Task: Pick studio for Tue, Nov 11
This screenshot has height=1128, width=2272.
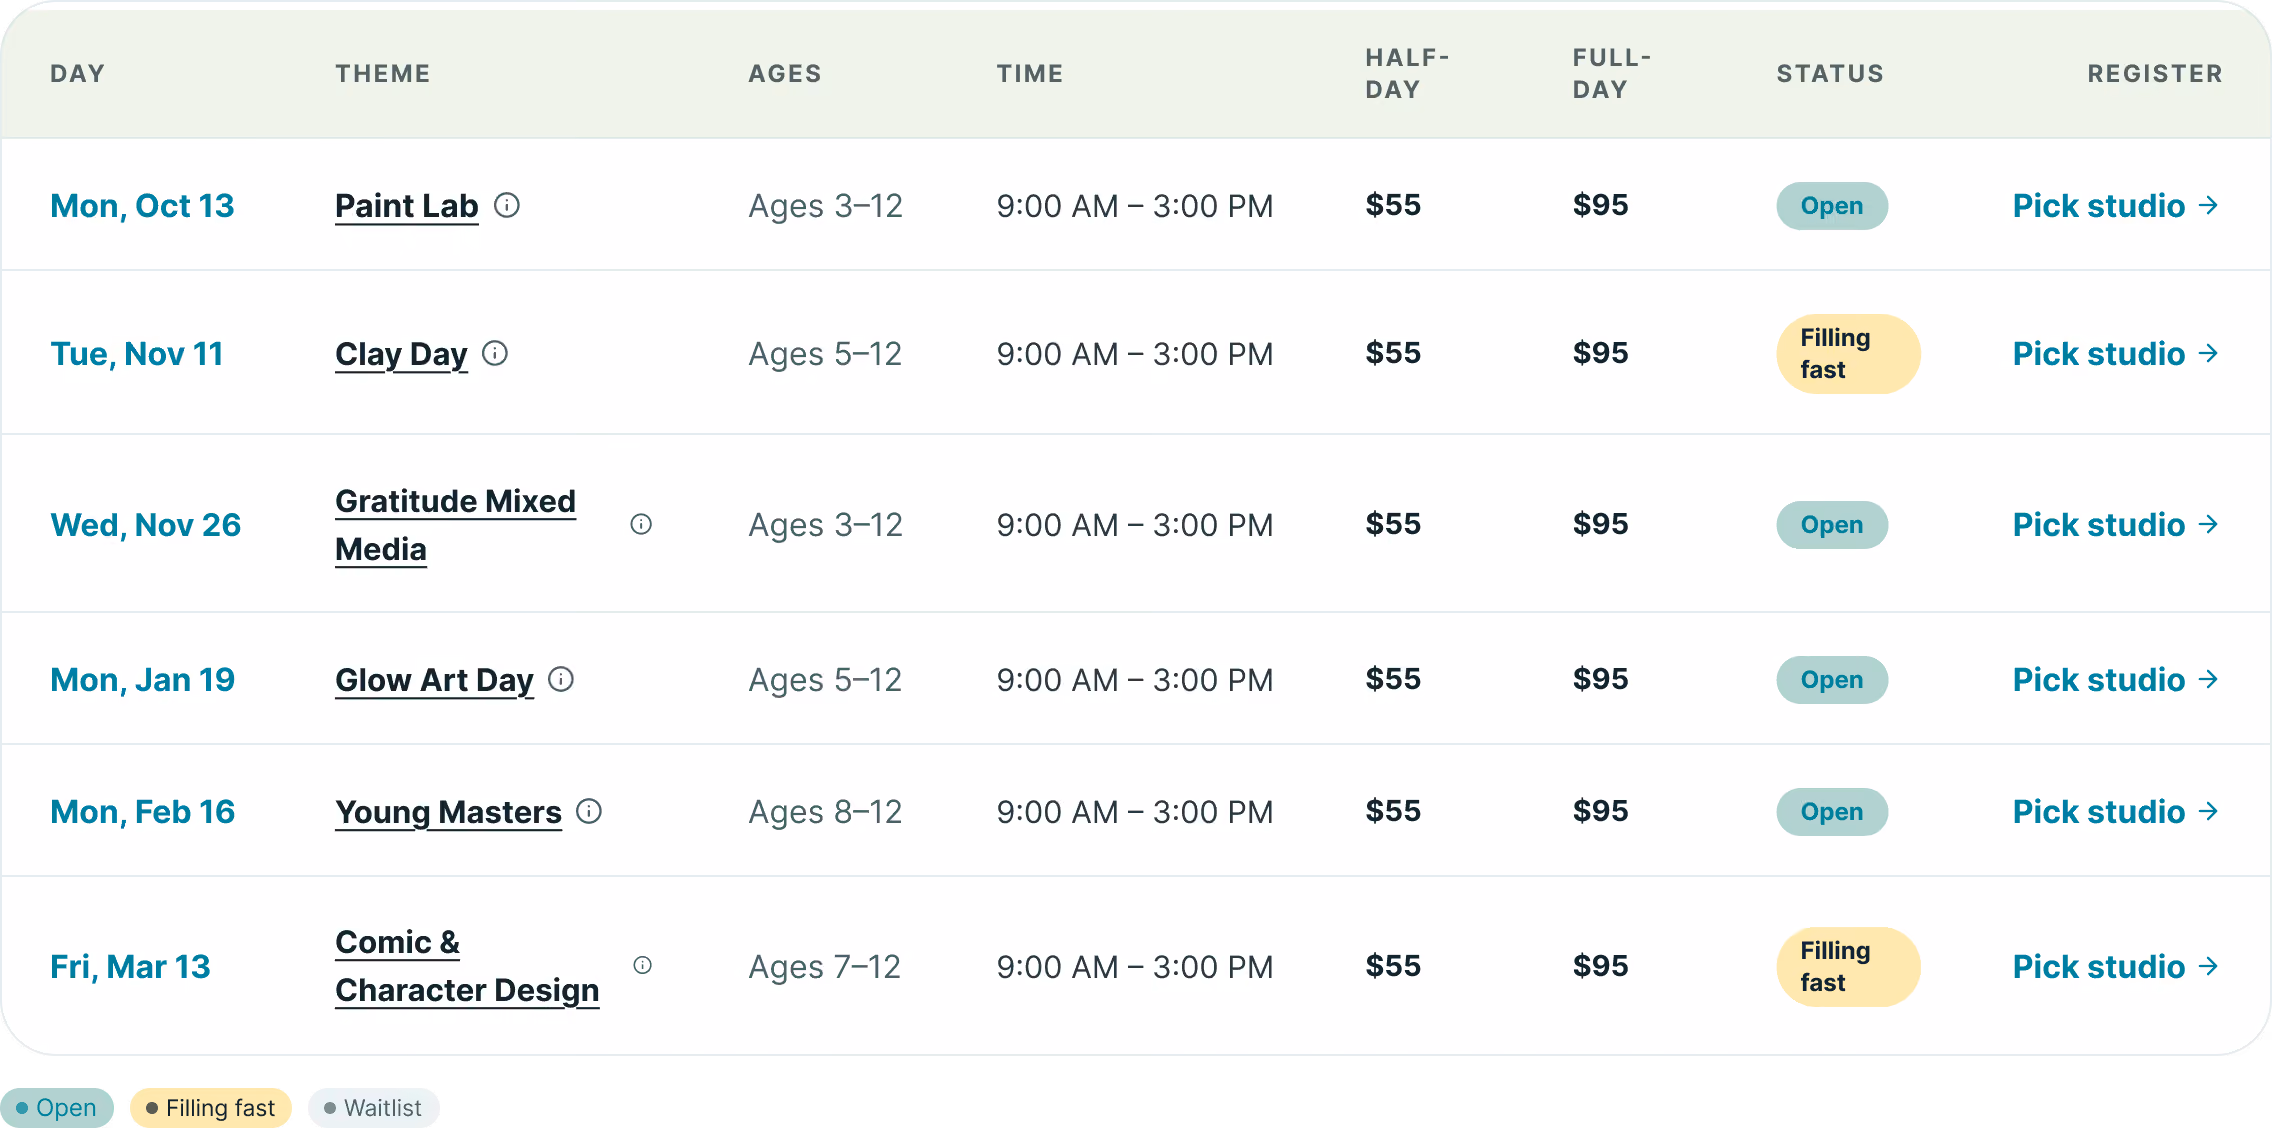Action: (2115, 353)
